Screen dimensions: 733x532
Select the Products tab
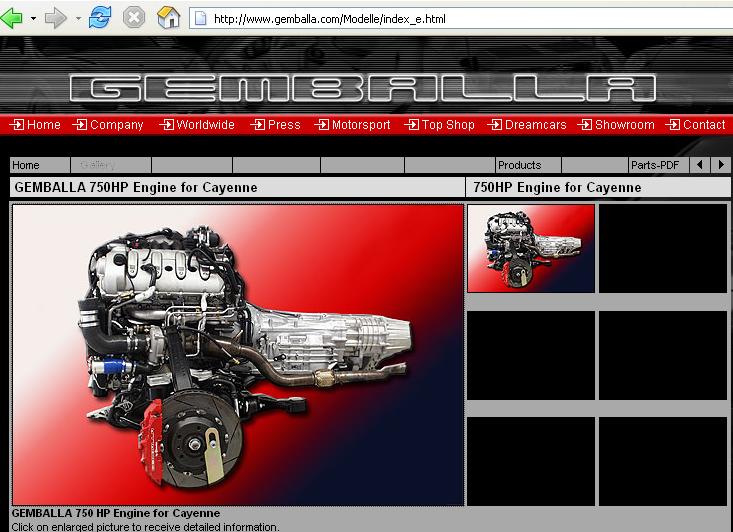pos(528,165)
